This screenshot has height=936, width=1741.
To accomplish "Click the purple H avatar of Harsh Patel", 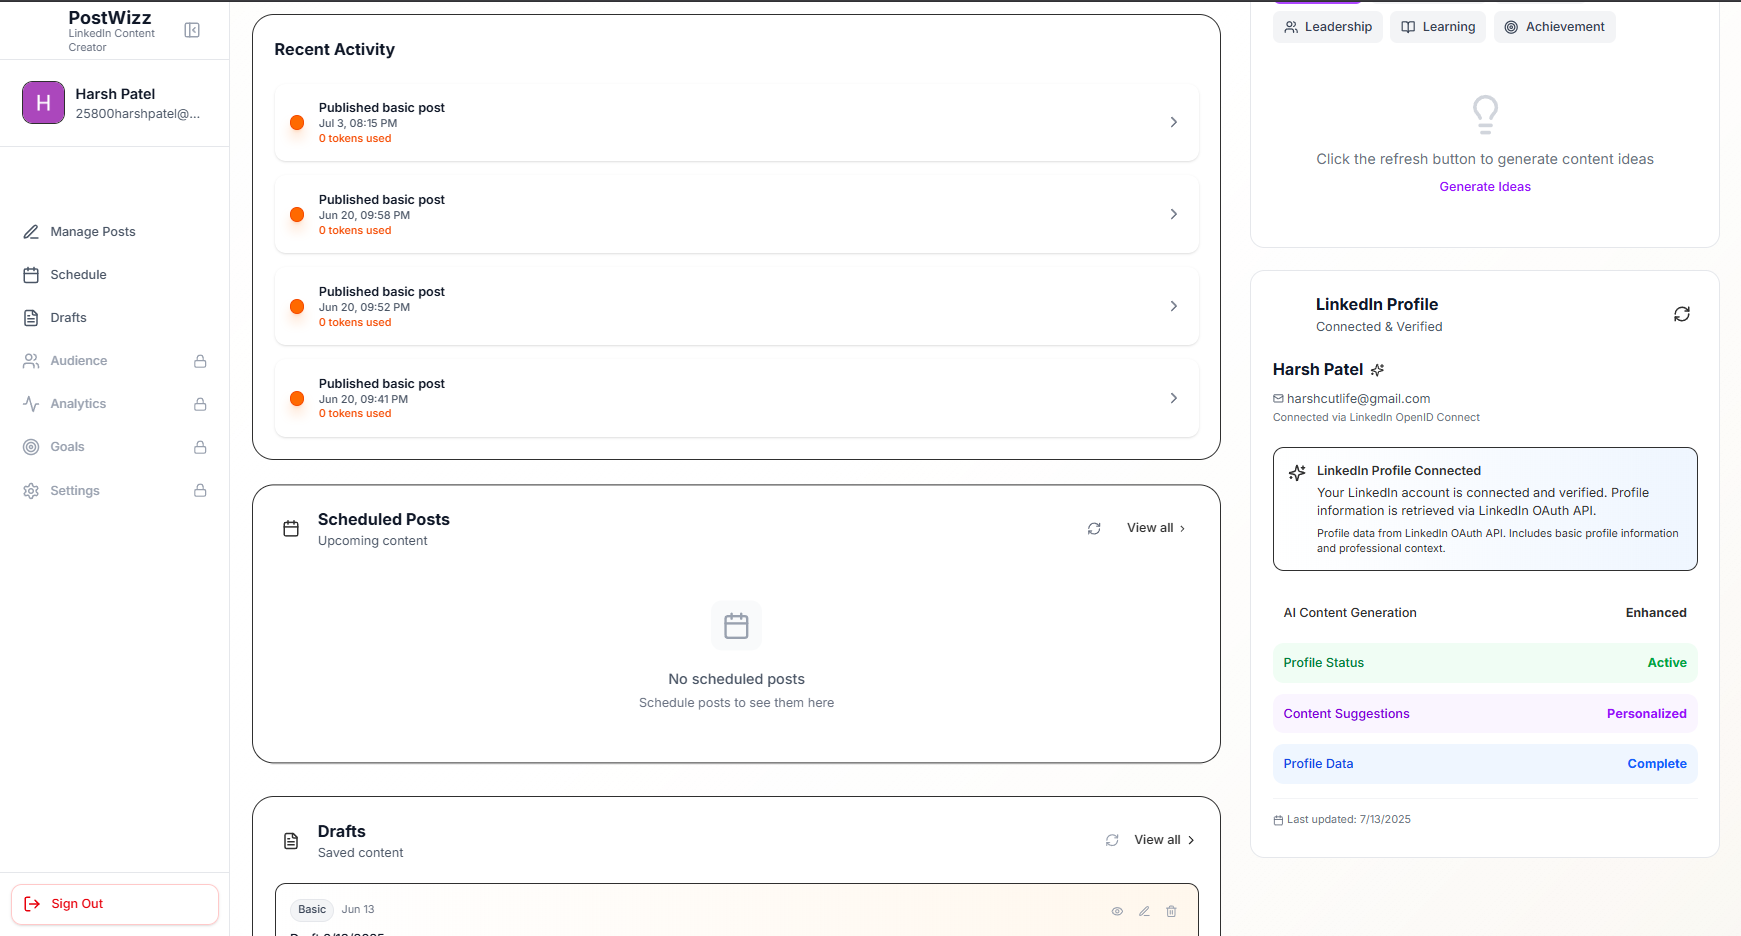I will coord(43,103).
